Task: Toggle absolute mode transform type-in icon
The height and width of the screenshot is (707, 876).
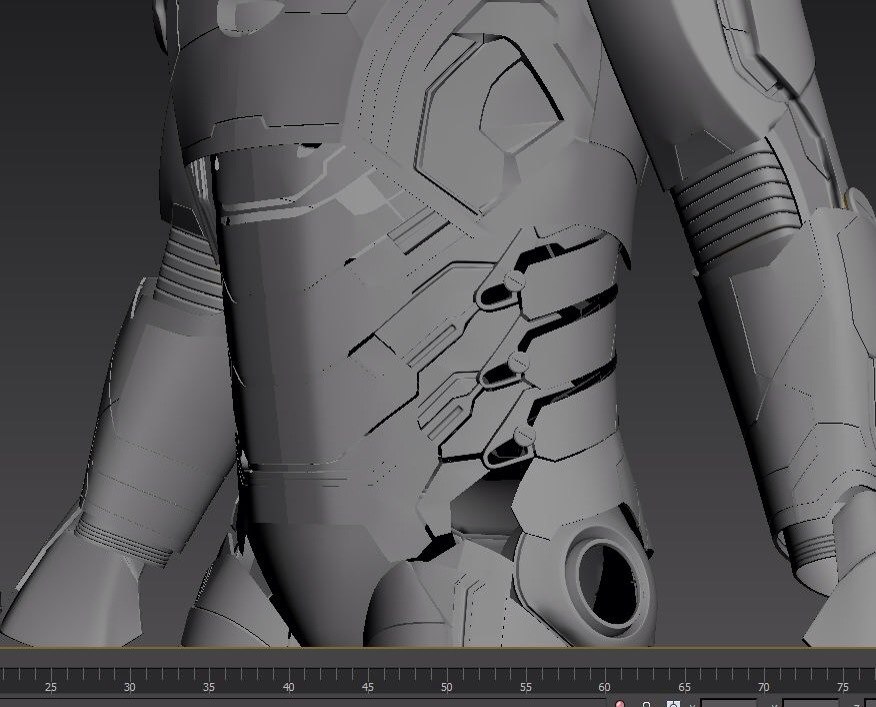Action: click(673, 704)
